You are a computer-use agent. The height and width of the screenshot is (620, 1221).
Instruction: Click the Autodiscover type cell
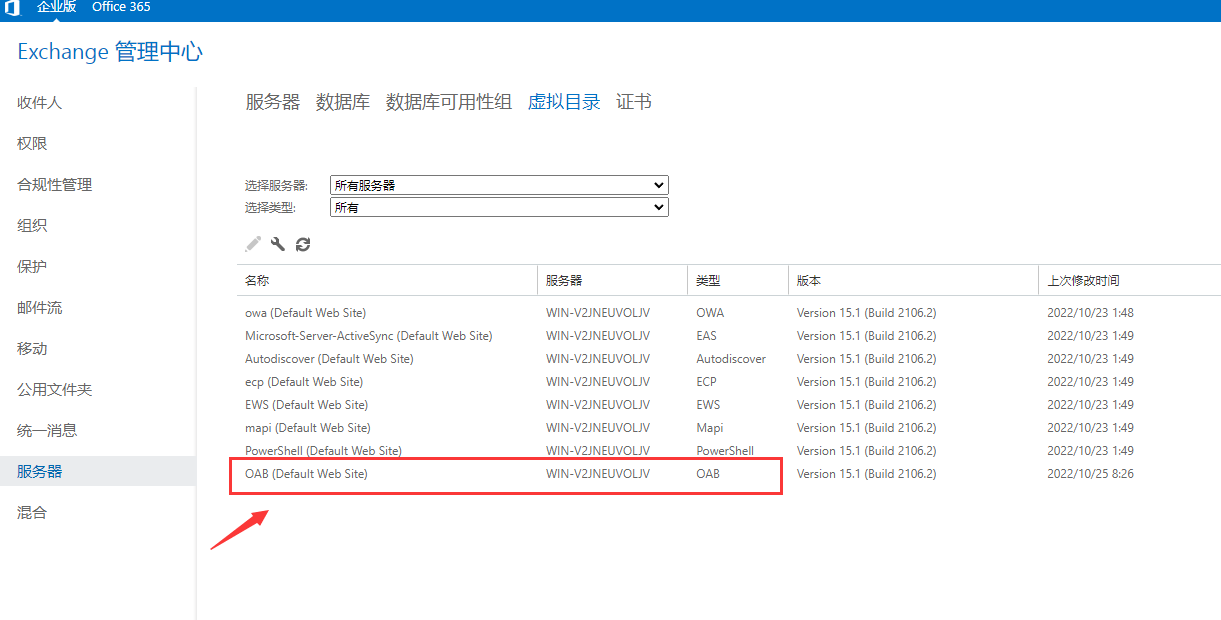coord(731,359)
